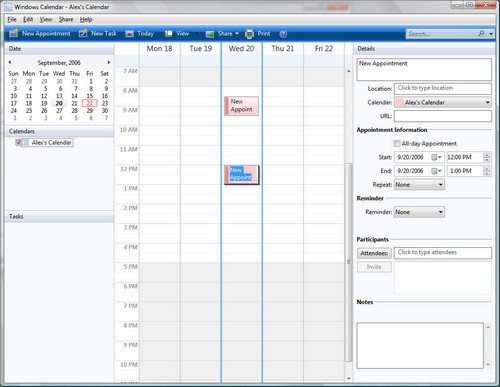
Task: Go to next month arrow in mini calendar
Action: (109, 62)
